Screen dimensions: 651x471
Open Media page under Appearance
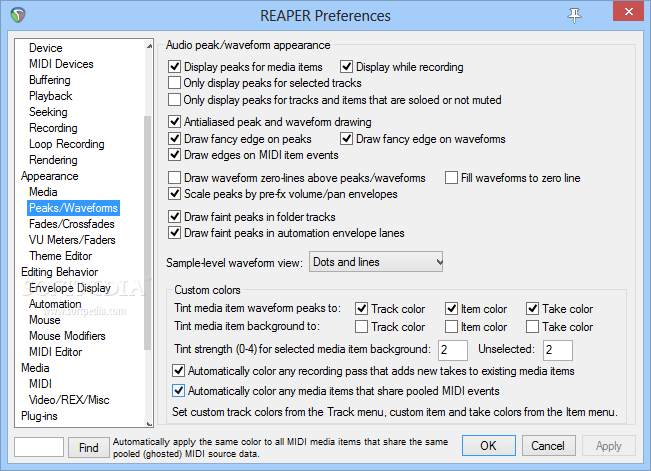tap(43, 192)
